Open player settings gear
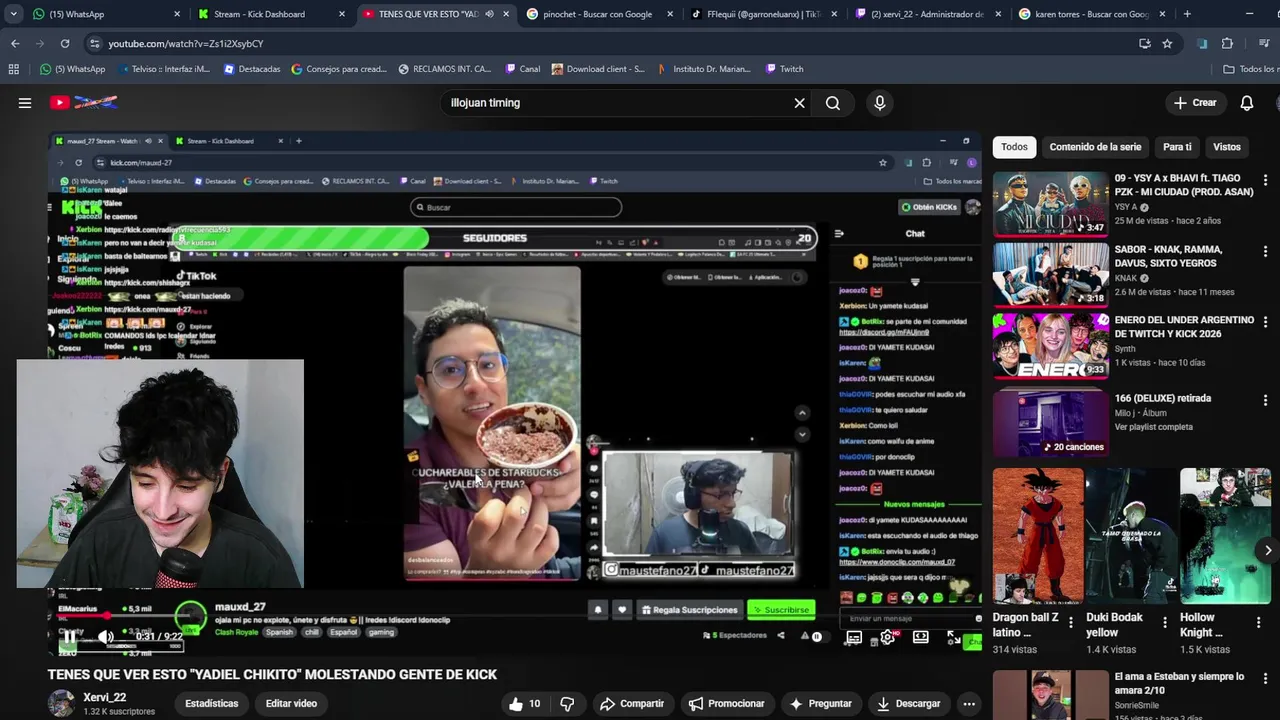This screenshot has height=720, width=1280. 887,637
